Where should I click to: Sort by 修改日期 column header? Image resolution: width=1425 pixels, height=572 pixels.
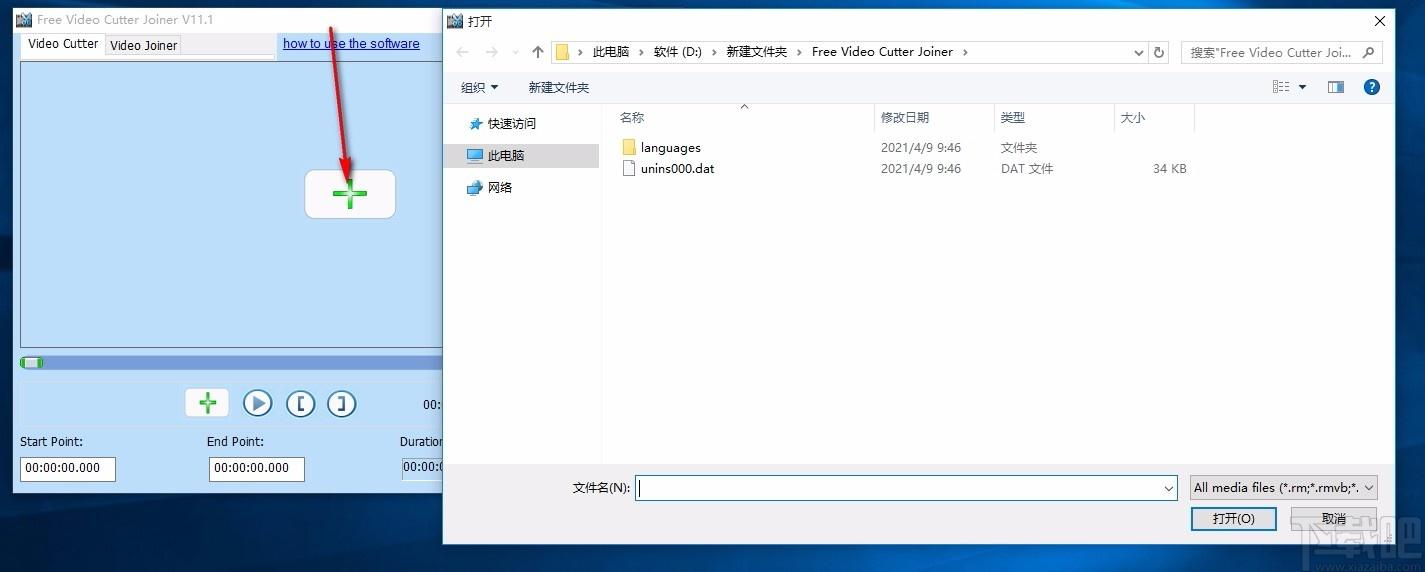pyautogui.click(x=905, y=118)
